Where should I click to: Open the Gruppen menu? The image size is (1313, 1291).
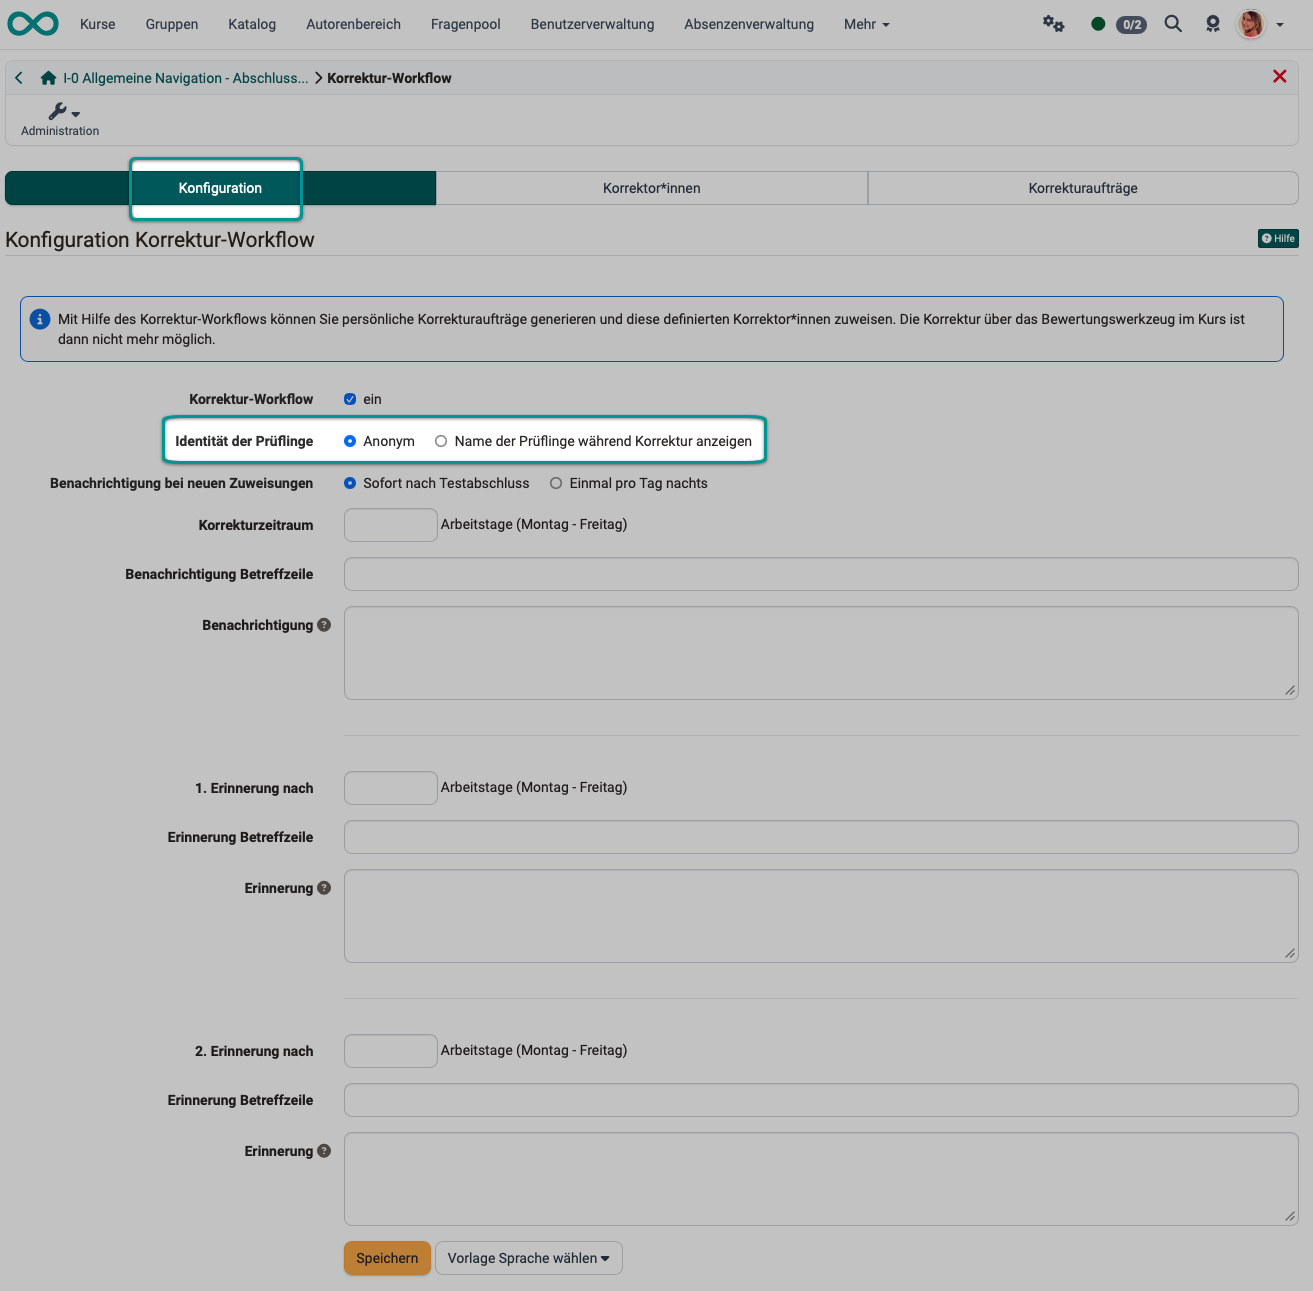pyautogui.click(x=172, y=24)
